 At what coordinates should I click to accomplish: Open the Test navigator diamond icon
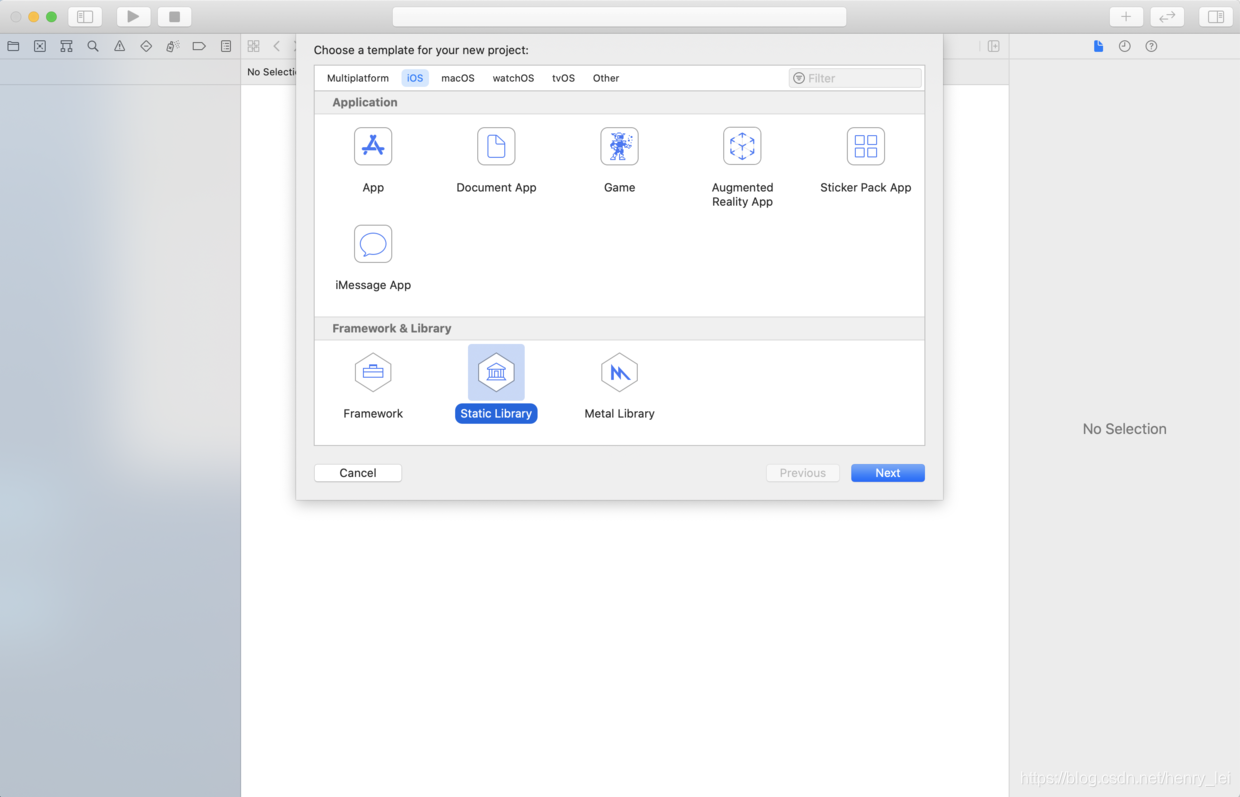(146, 46)
